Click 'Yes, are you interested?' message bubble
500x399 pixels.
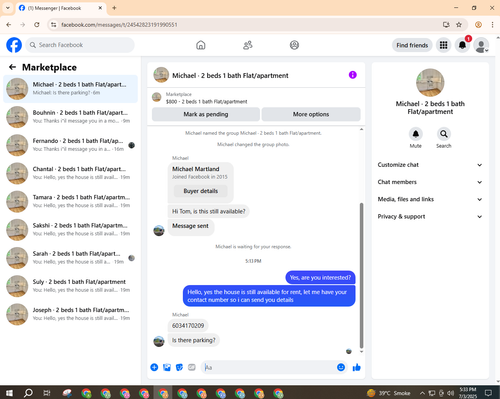[x=320, y=278]
